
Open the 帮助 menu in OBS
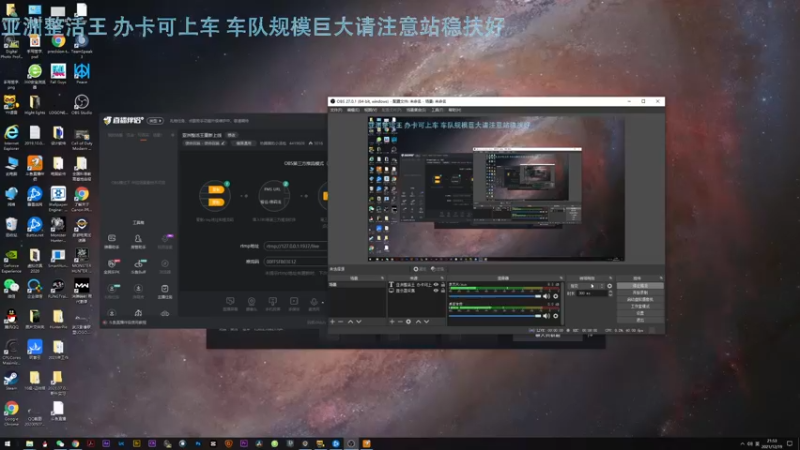[454, 110]
